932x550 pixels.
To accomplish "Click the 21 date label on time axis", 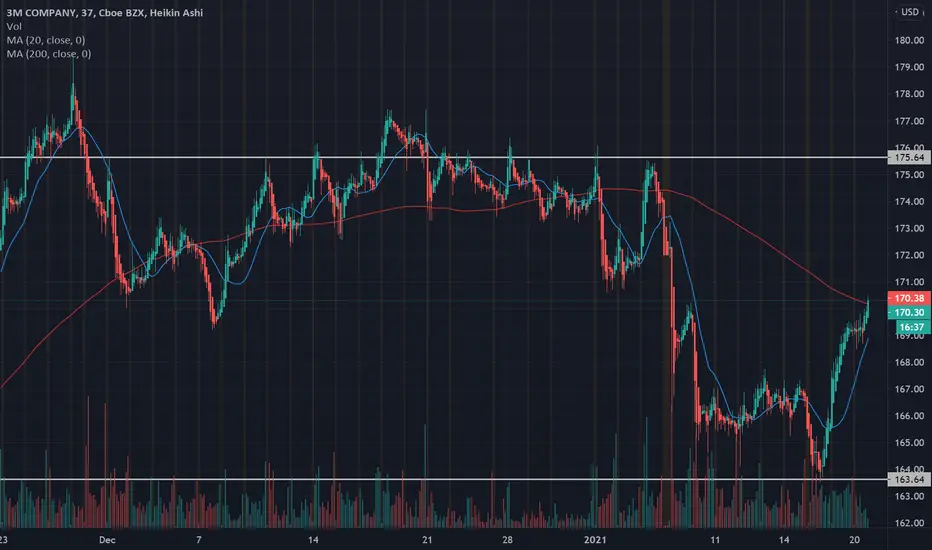I will 427,540.
